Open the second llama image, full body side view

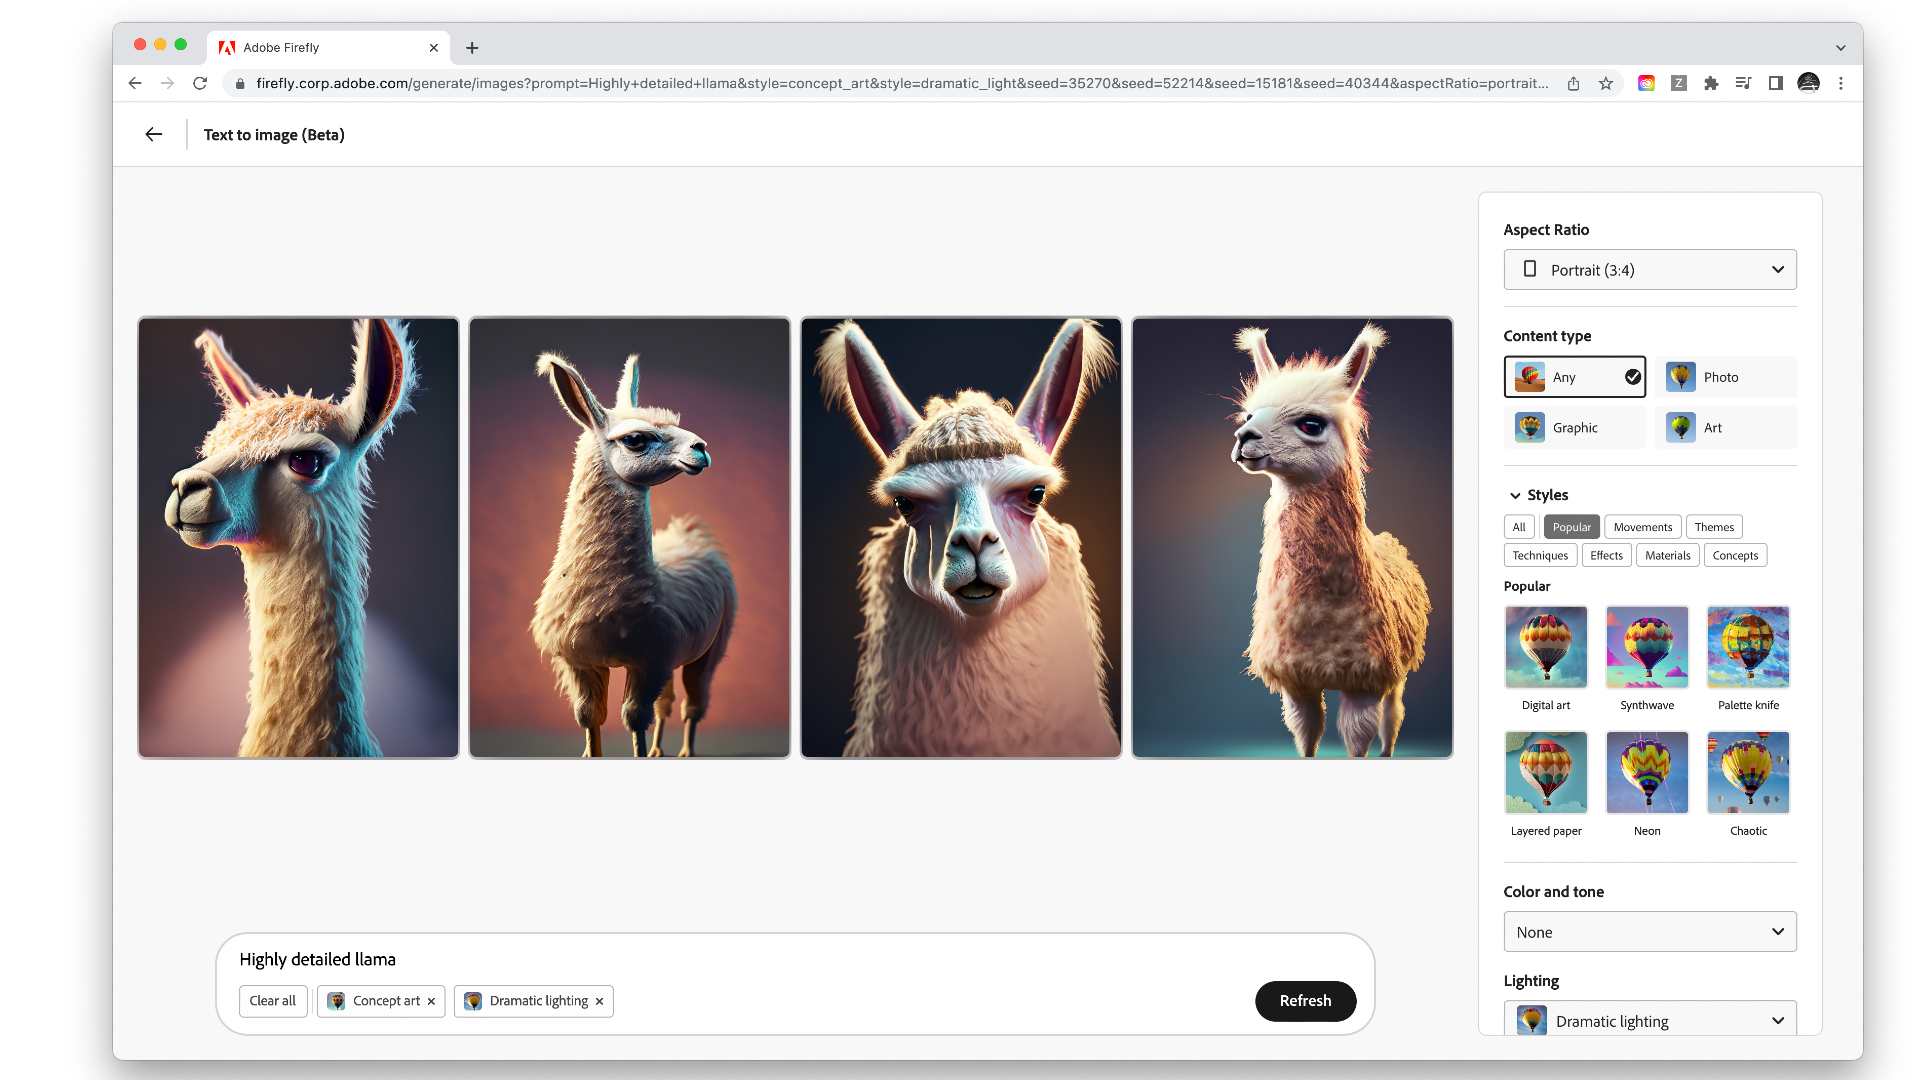coord(629,538)
